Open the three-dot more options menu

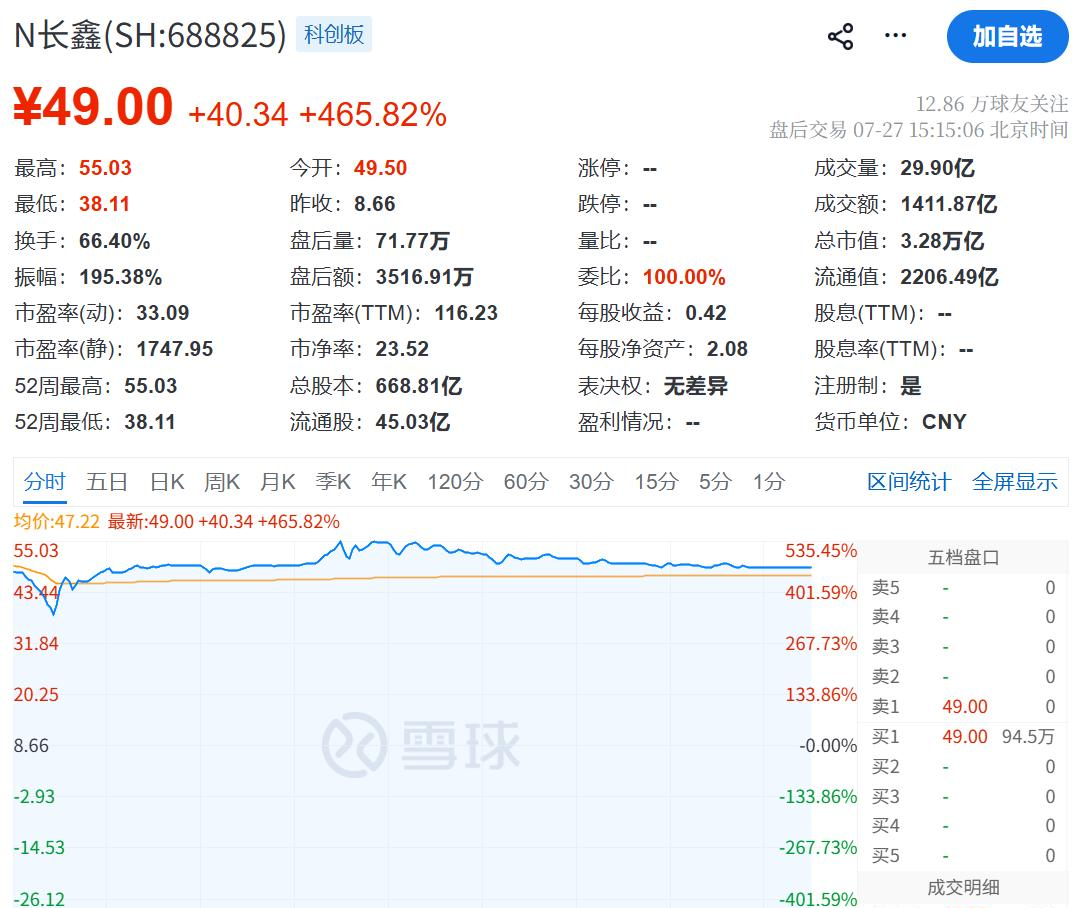pyautogui.click(x=895, y=35)
